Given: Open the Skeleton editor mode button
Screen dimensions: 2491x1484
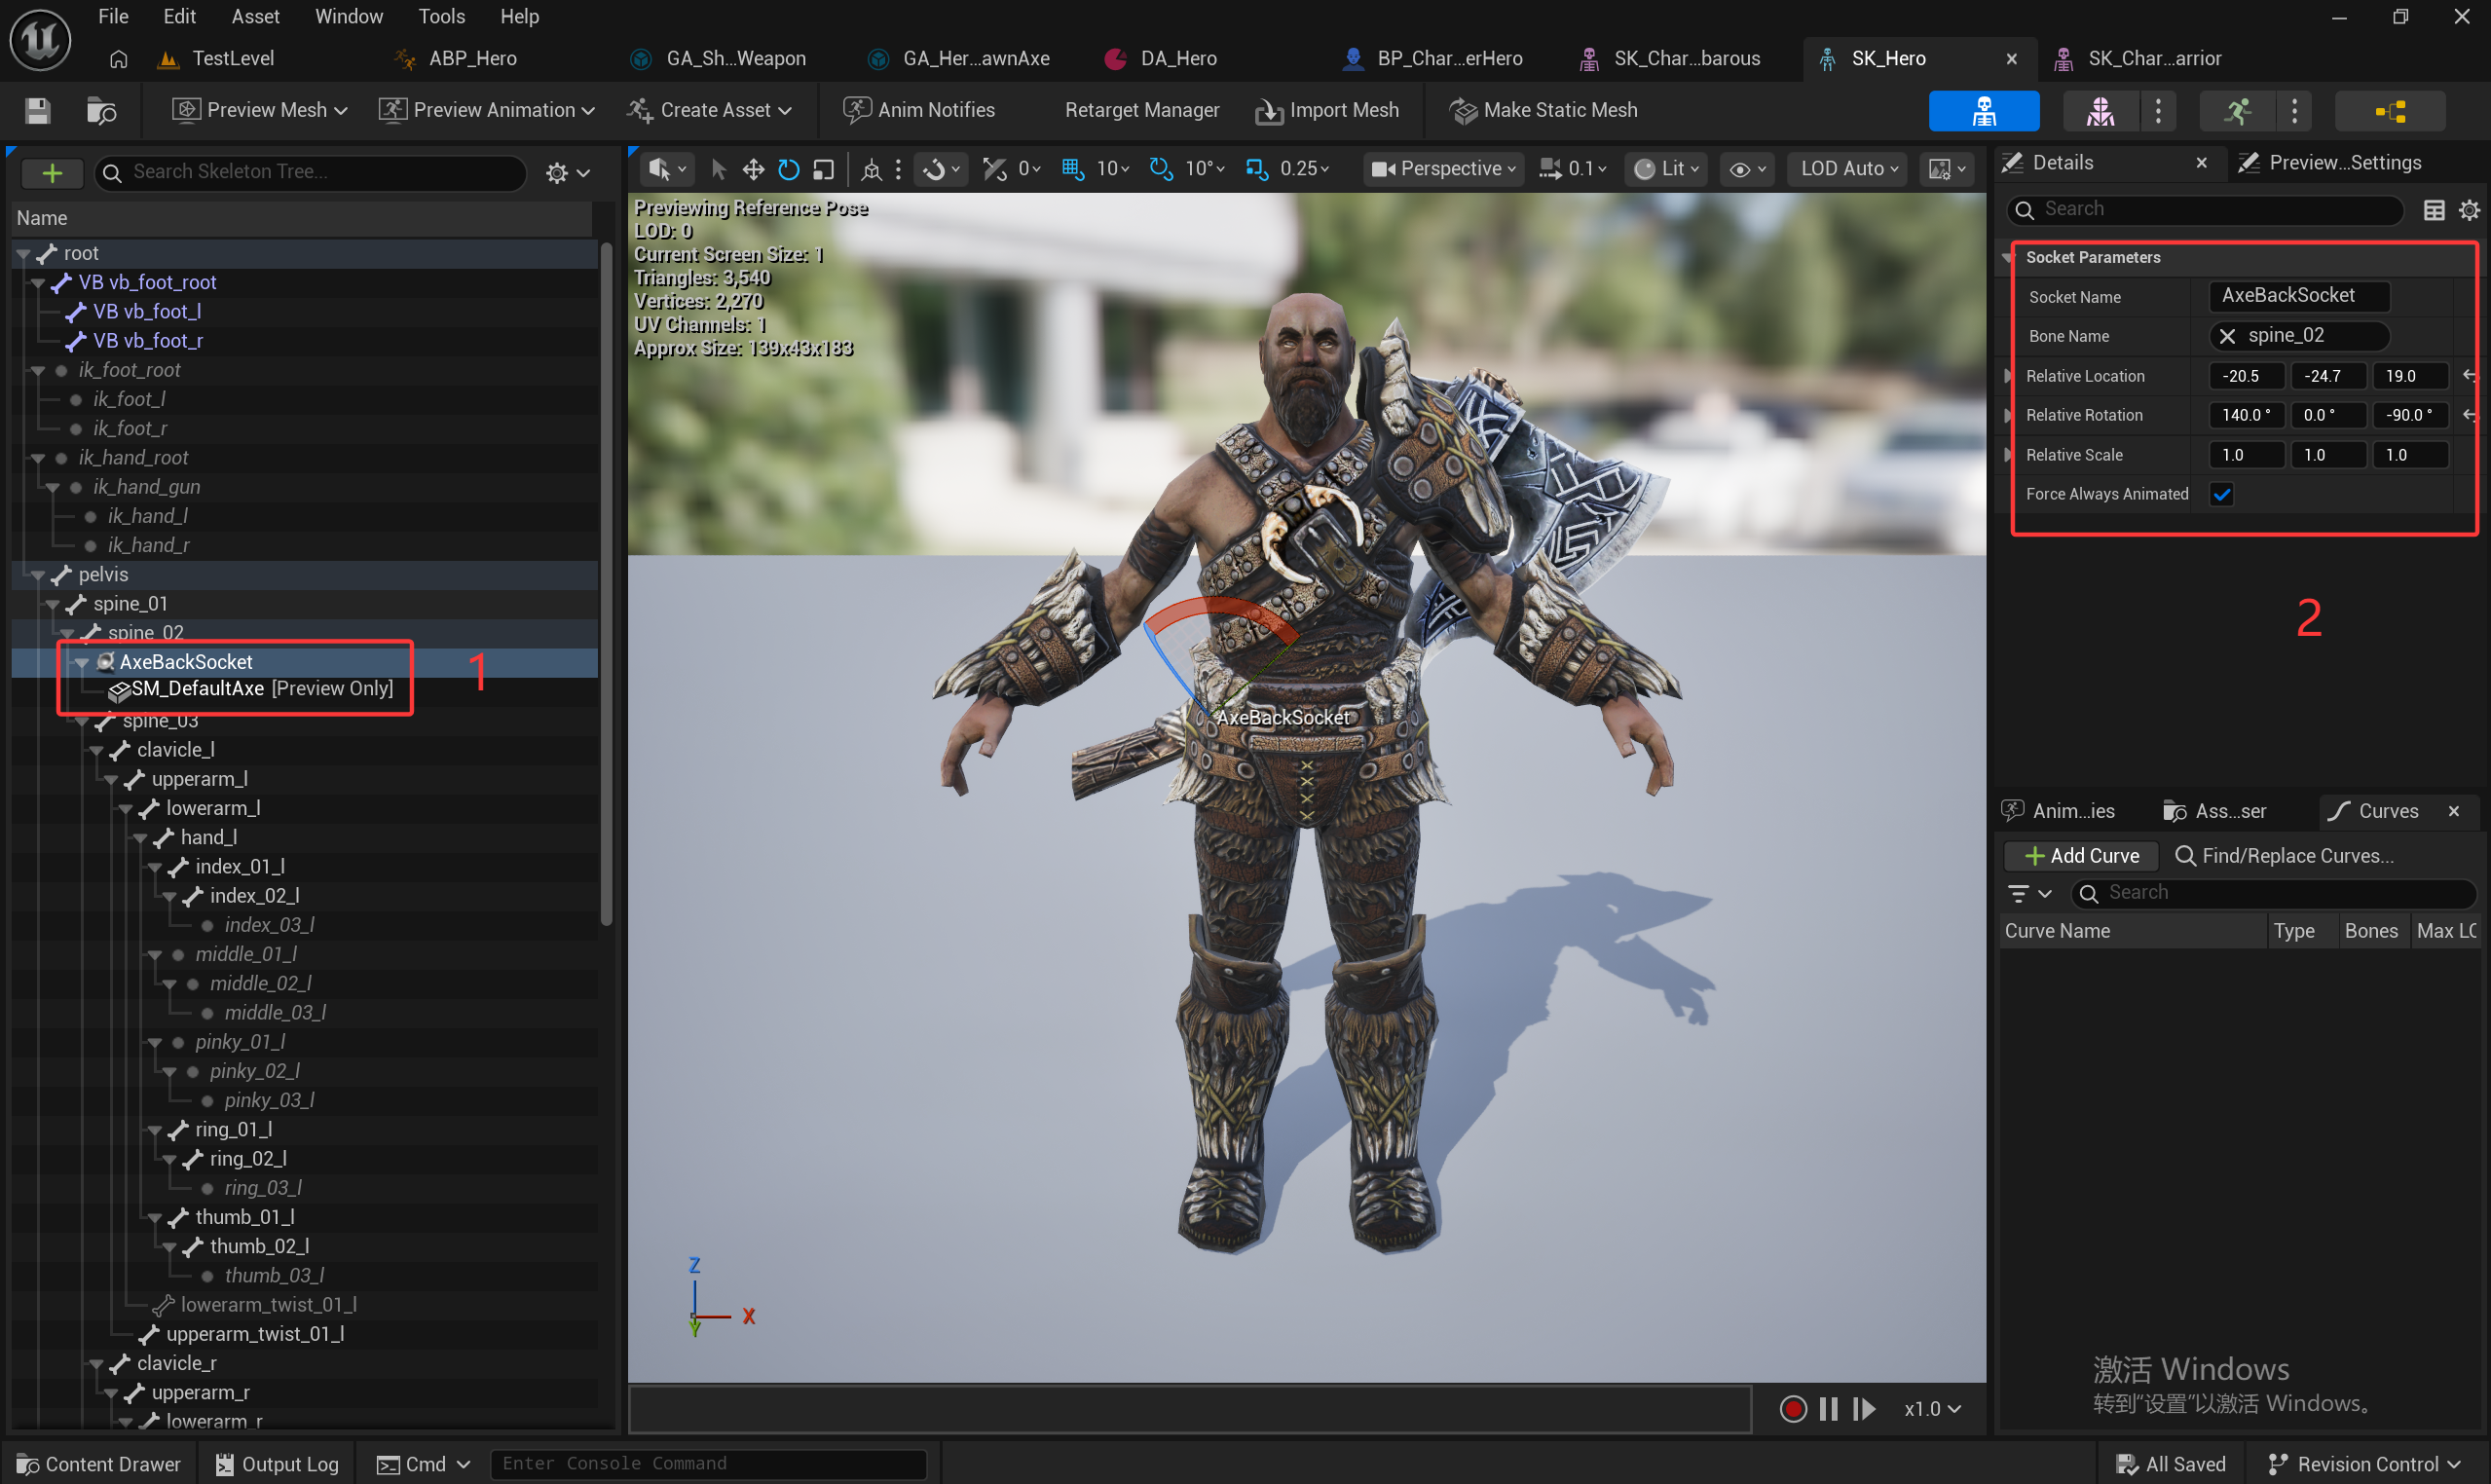Looking at the screenshot, I should [x=1983, y=110].
